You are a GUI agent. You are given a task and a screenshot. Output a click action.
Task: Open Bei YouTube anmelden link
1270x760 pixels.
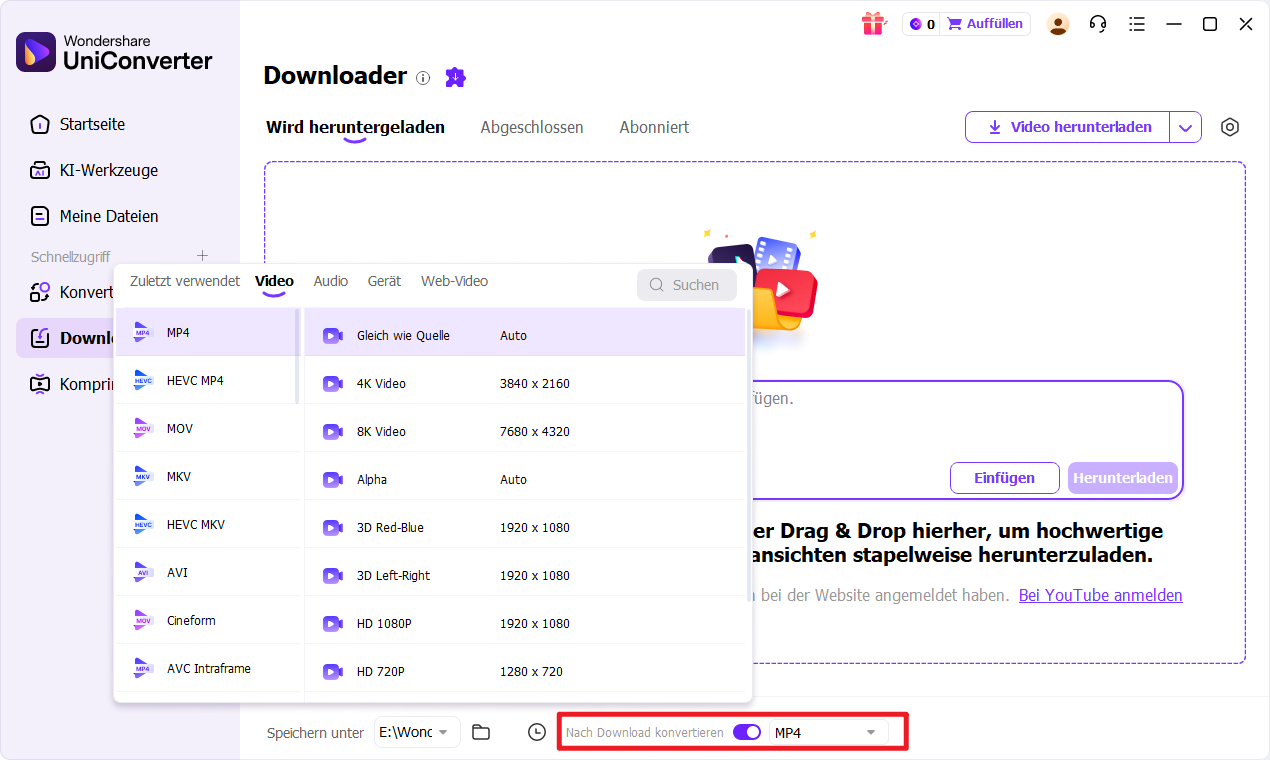coord(1100,595)
